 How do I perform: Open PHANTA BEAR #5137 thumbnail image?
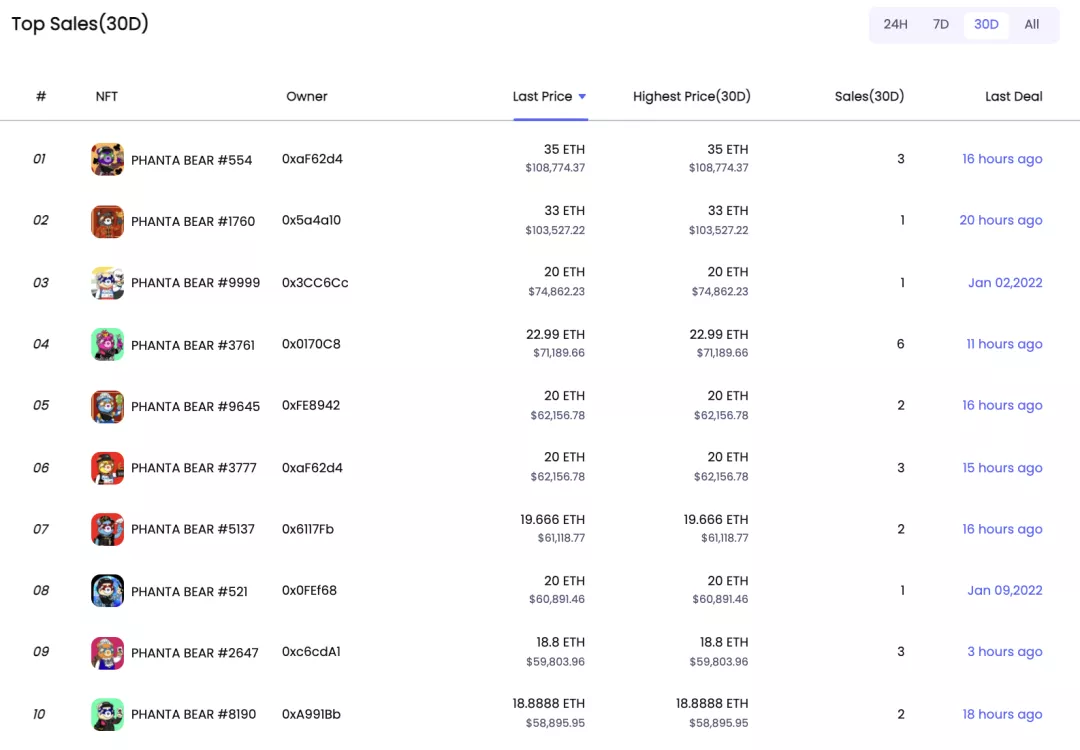point(107,529)
